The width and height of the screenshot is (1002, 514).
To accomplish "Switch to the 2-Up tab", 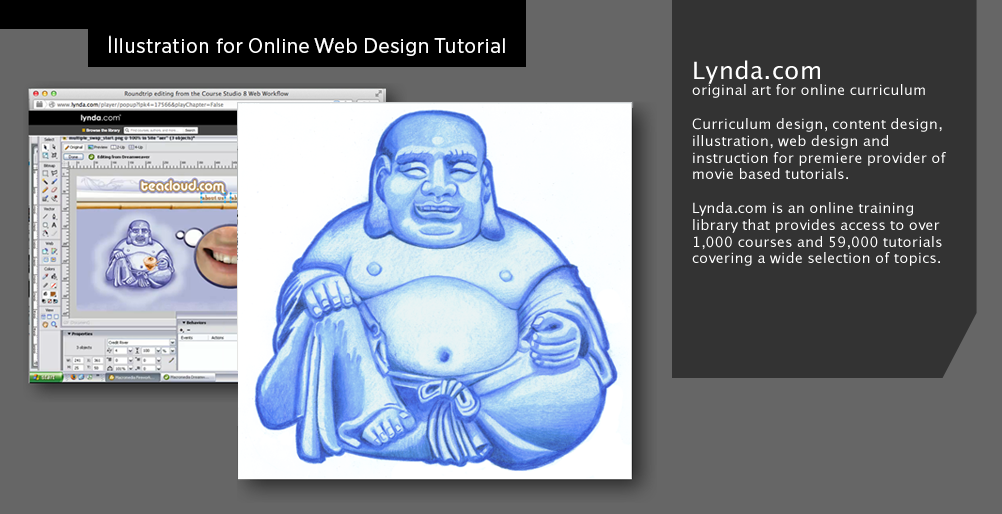I will click(118, 147).
